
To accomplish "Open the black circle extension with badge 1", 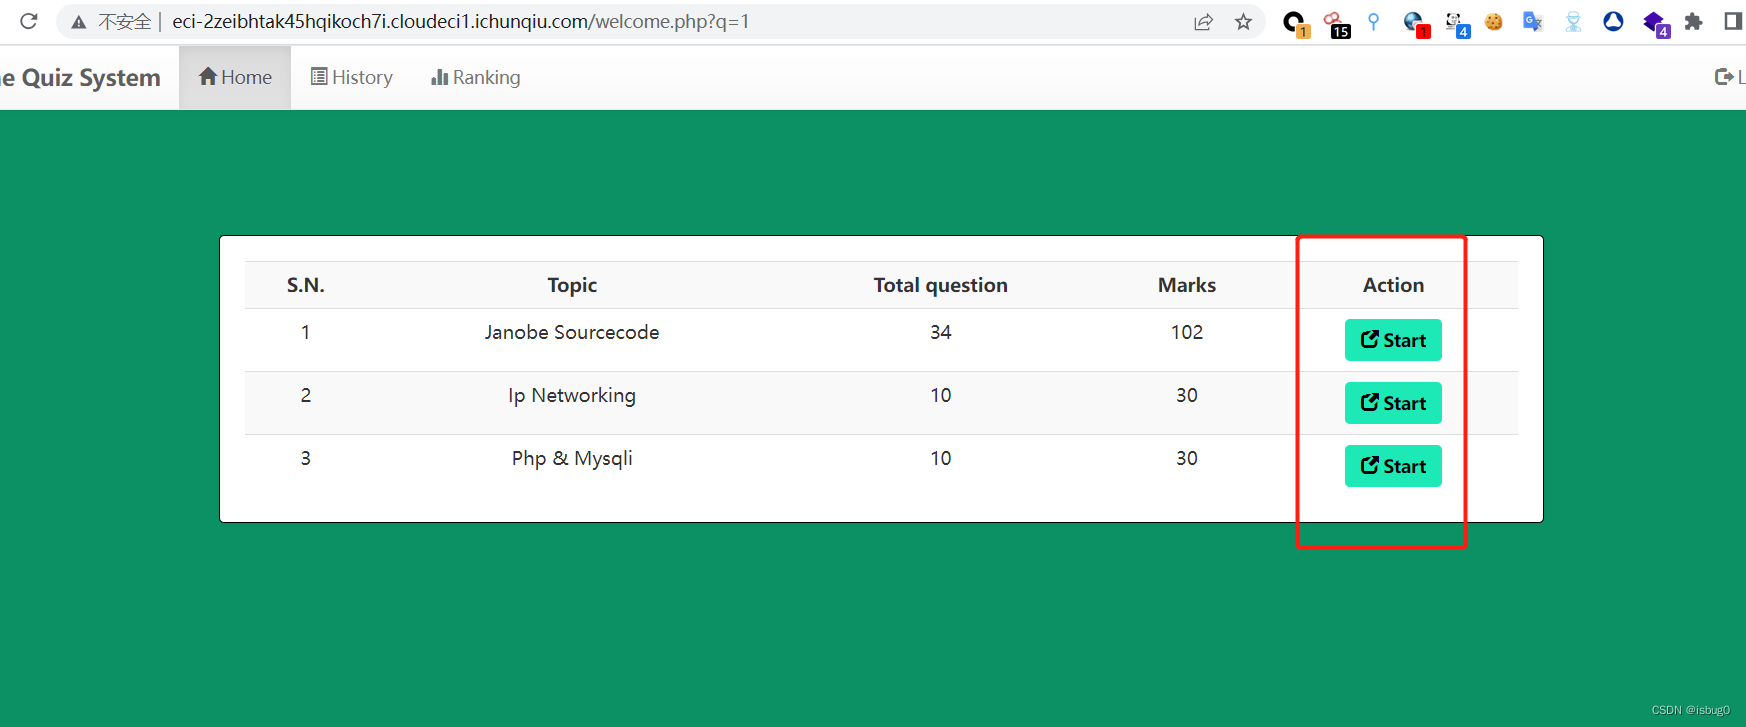I will tap(1296, 23).
